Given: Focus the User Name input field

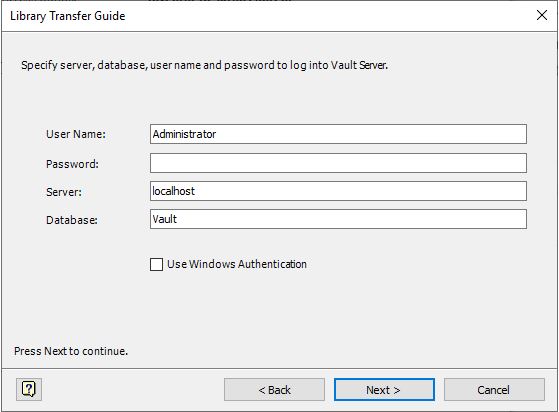Looking at the screenshot, I should coord(338,134).
